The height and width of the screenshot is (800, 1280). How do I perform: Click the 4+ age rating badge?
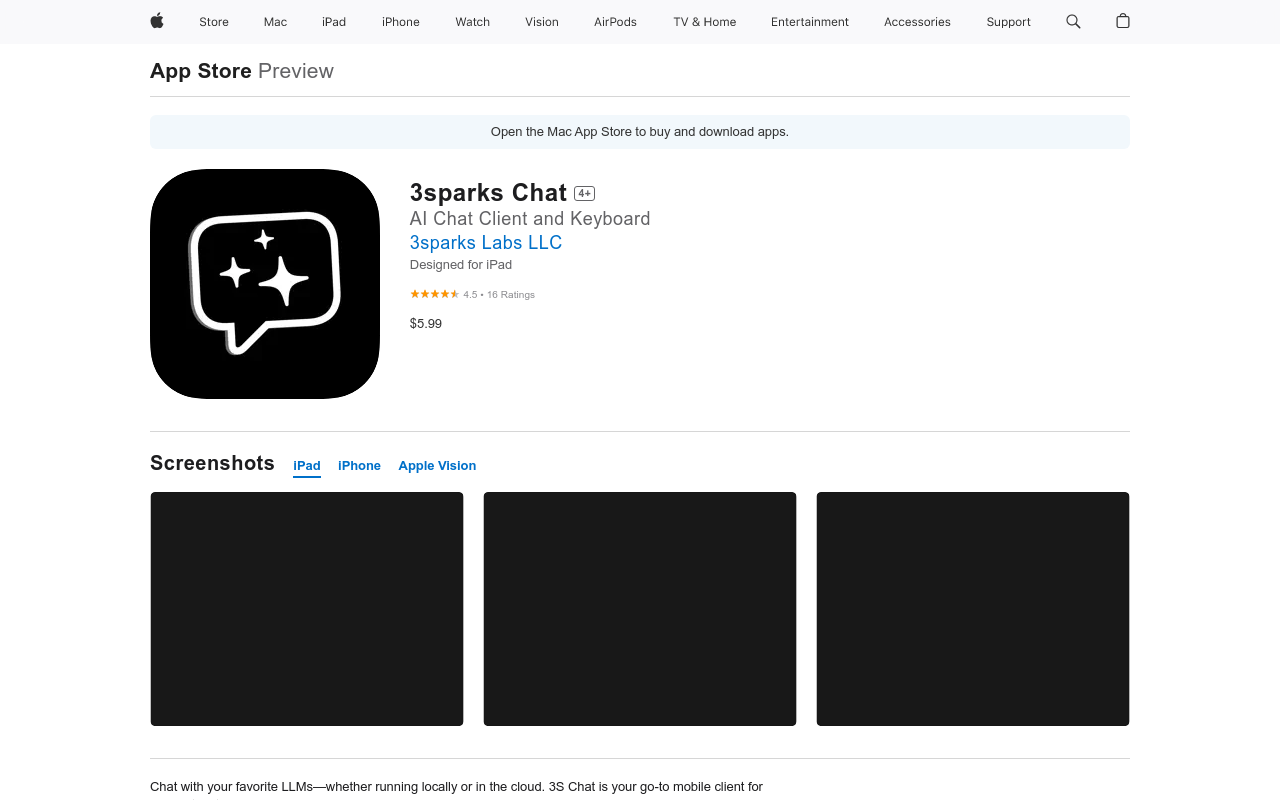point(585,194)
